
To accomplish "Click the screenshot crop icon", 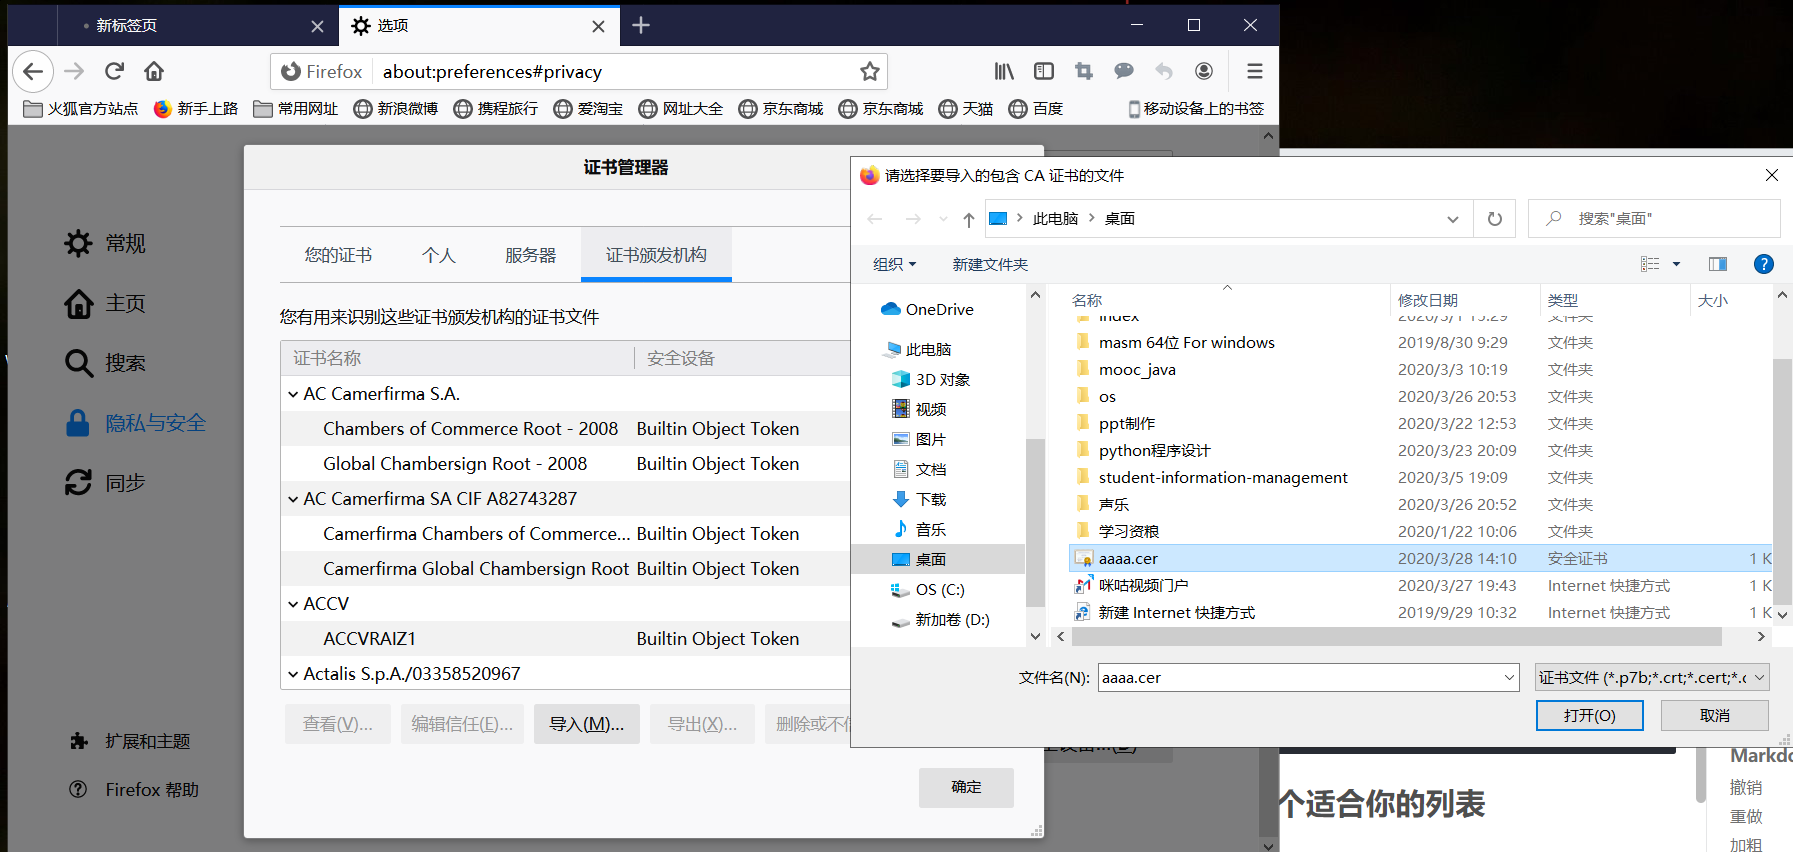I will coord(1084,71).
